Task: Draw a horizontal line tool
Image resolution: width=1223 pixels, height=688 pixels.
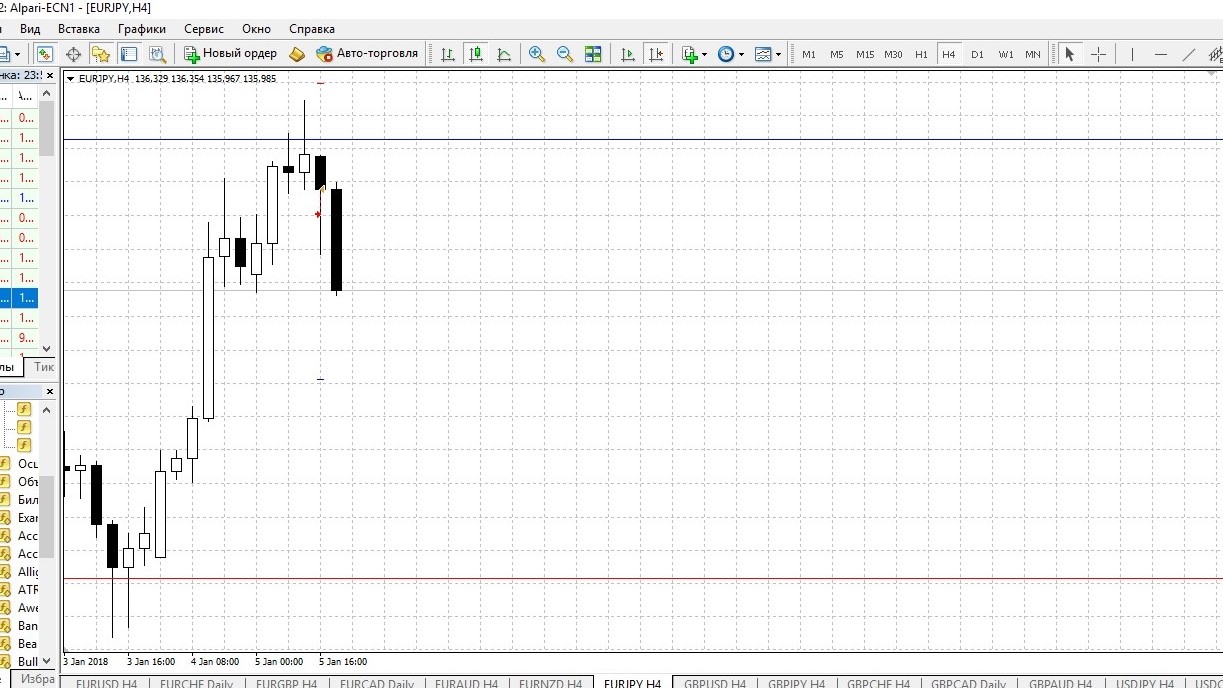Action: click(x=1161, y=54)
